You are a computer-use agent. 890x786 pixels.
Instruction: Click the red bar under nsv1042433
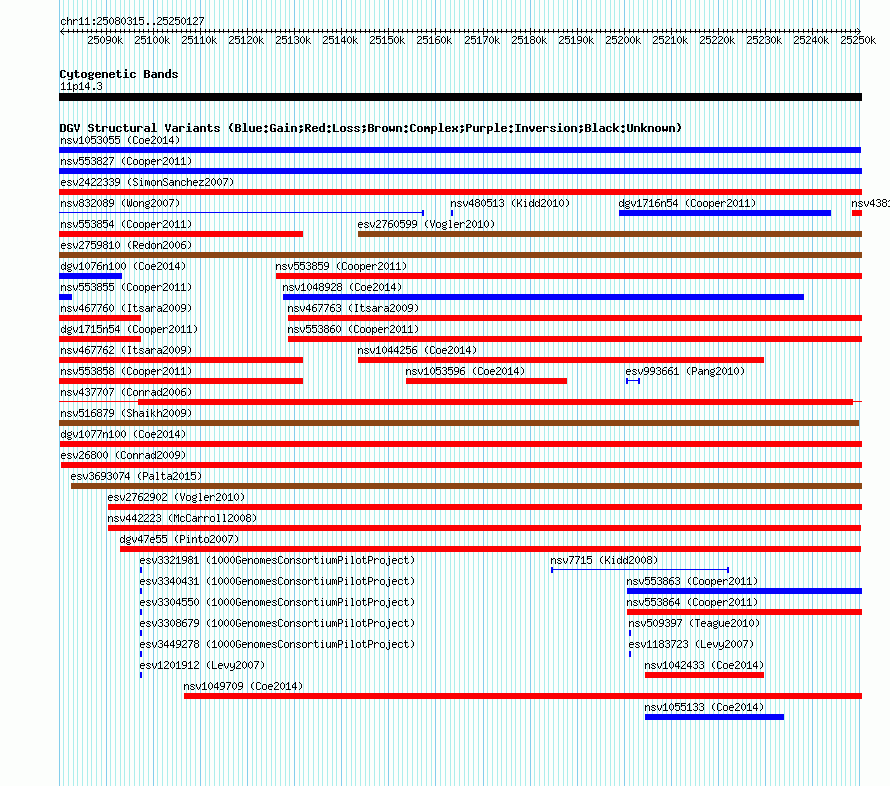click(704, 675)
